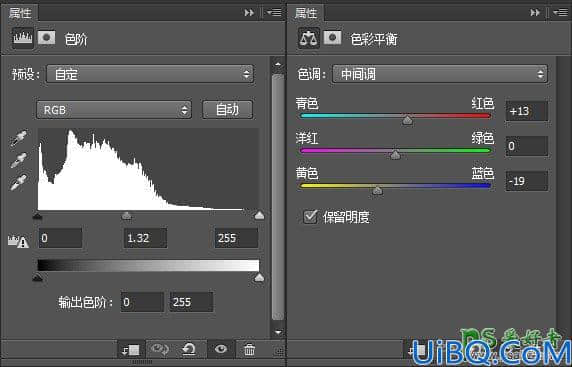Screen dimensions: 572x367
Task: Open the RGB channel dropdown
Action: point(114,110)
